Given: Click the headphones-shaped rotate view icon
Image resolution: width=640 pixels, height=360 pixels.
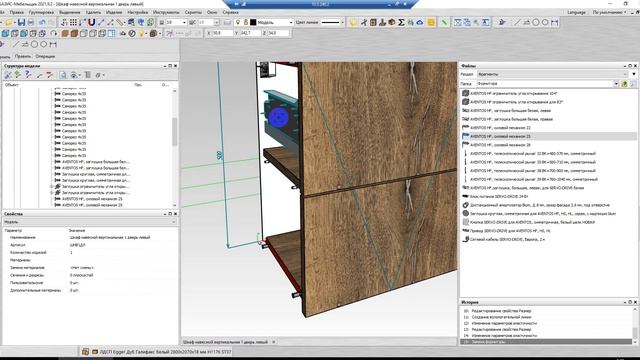Looking at the screenshot, I should 53,33.
